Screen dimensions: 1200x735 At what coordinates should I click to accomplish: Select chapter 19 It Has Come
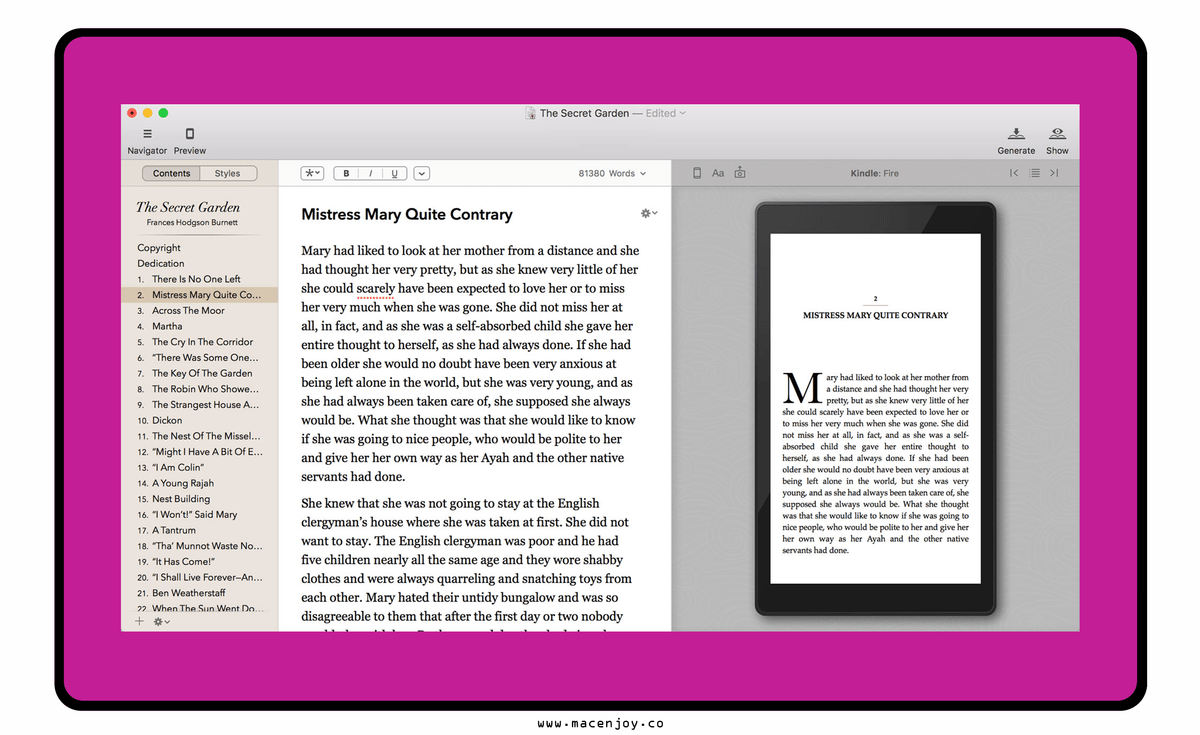(200, 562)
